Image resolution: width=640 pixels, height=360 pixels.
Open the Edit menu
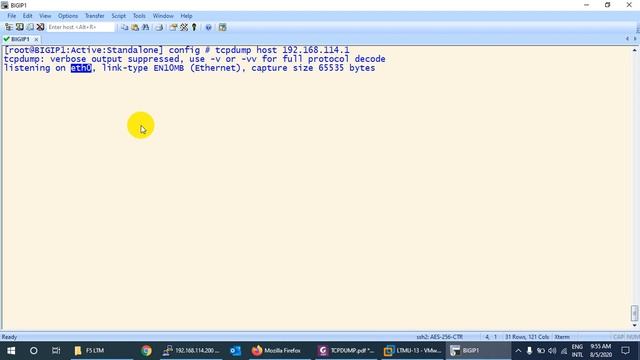click(27, 16)
